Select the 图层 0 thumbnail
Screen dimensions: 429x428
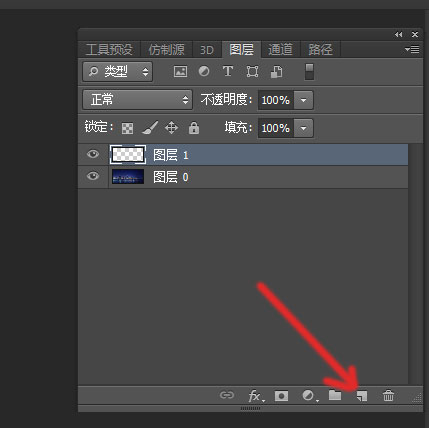tap(128, 176)
